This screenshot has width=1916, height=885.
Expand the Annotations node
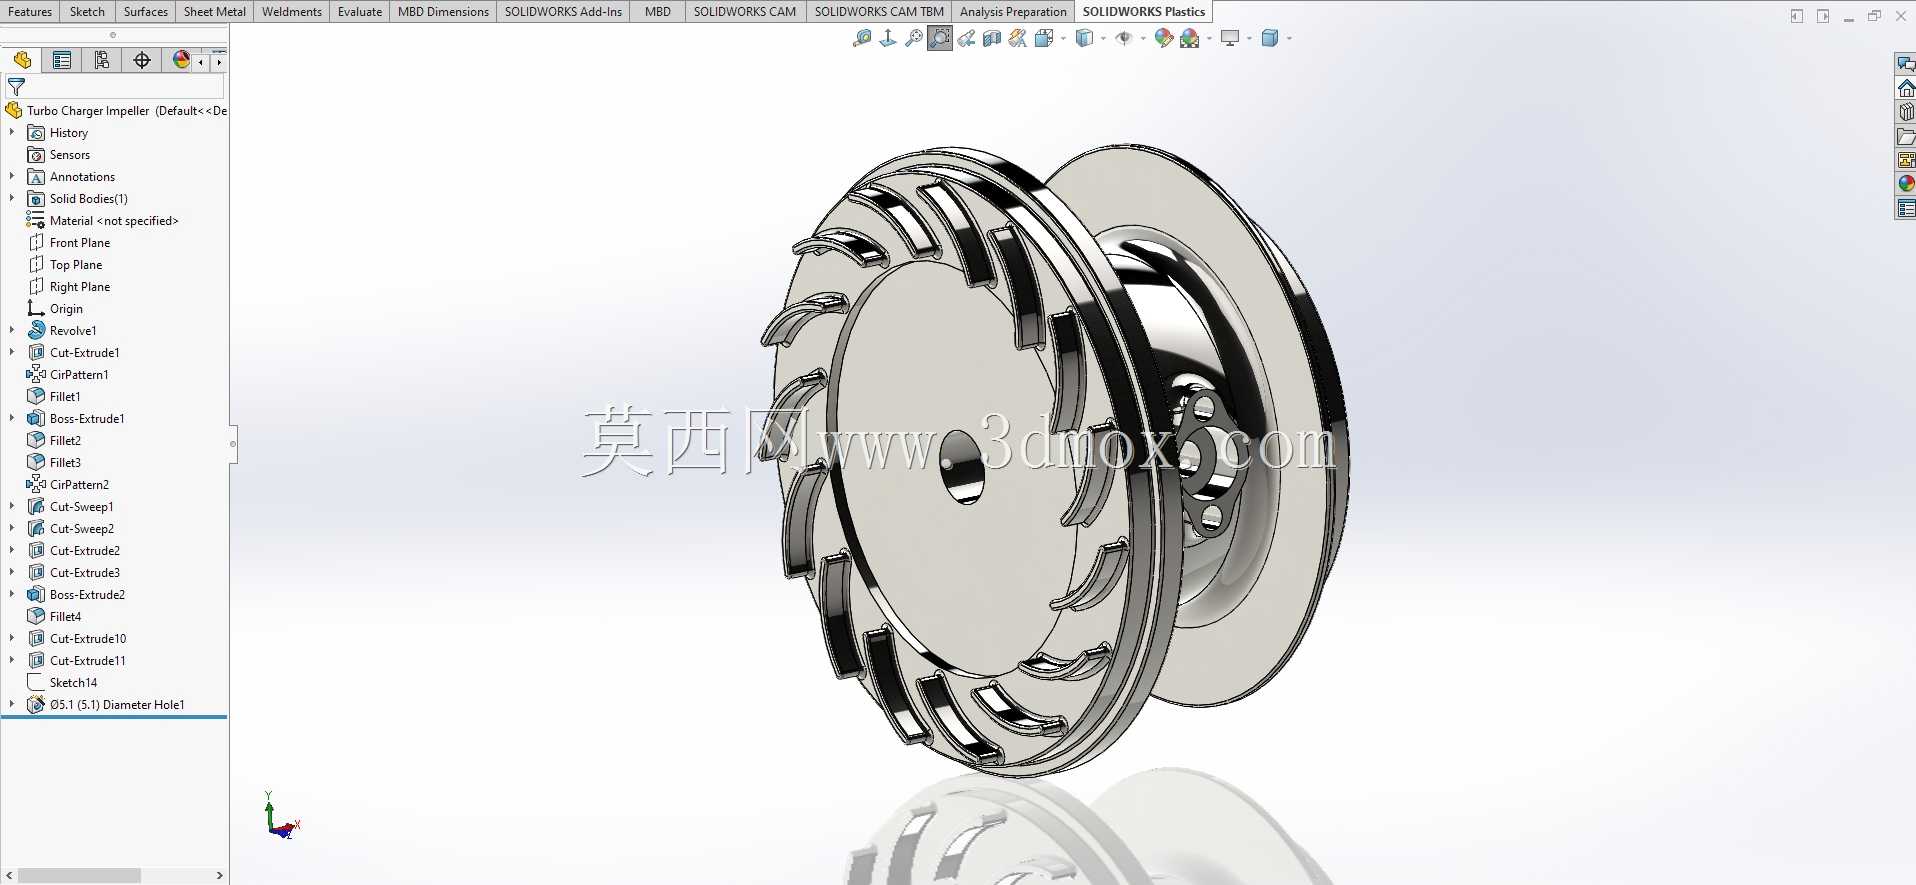(x=12, y=176)
